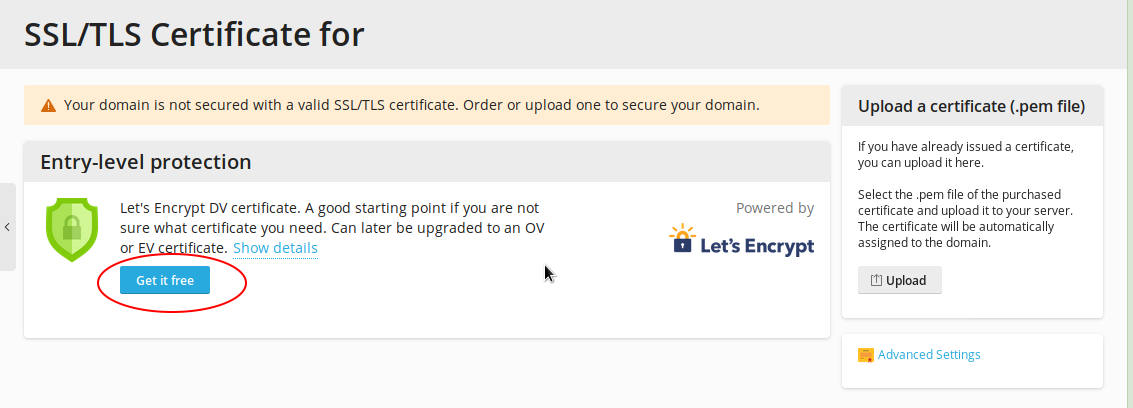
Task: Open the Advanced Settings link
Action: pos(929,355)
